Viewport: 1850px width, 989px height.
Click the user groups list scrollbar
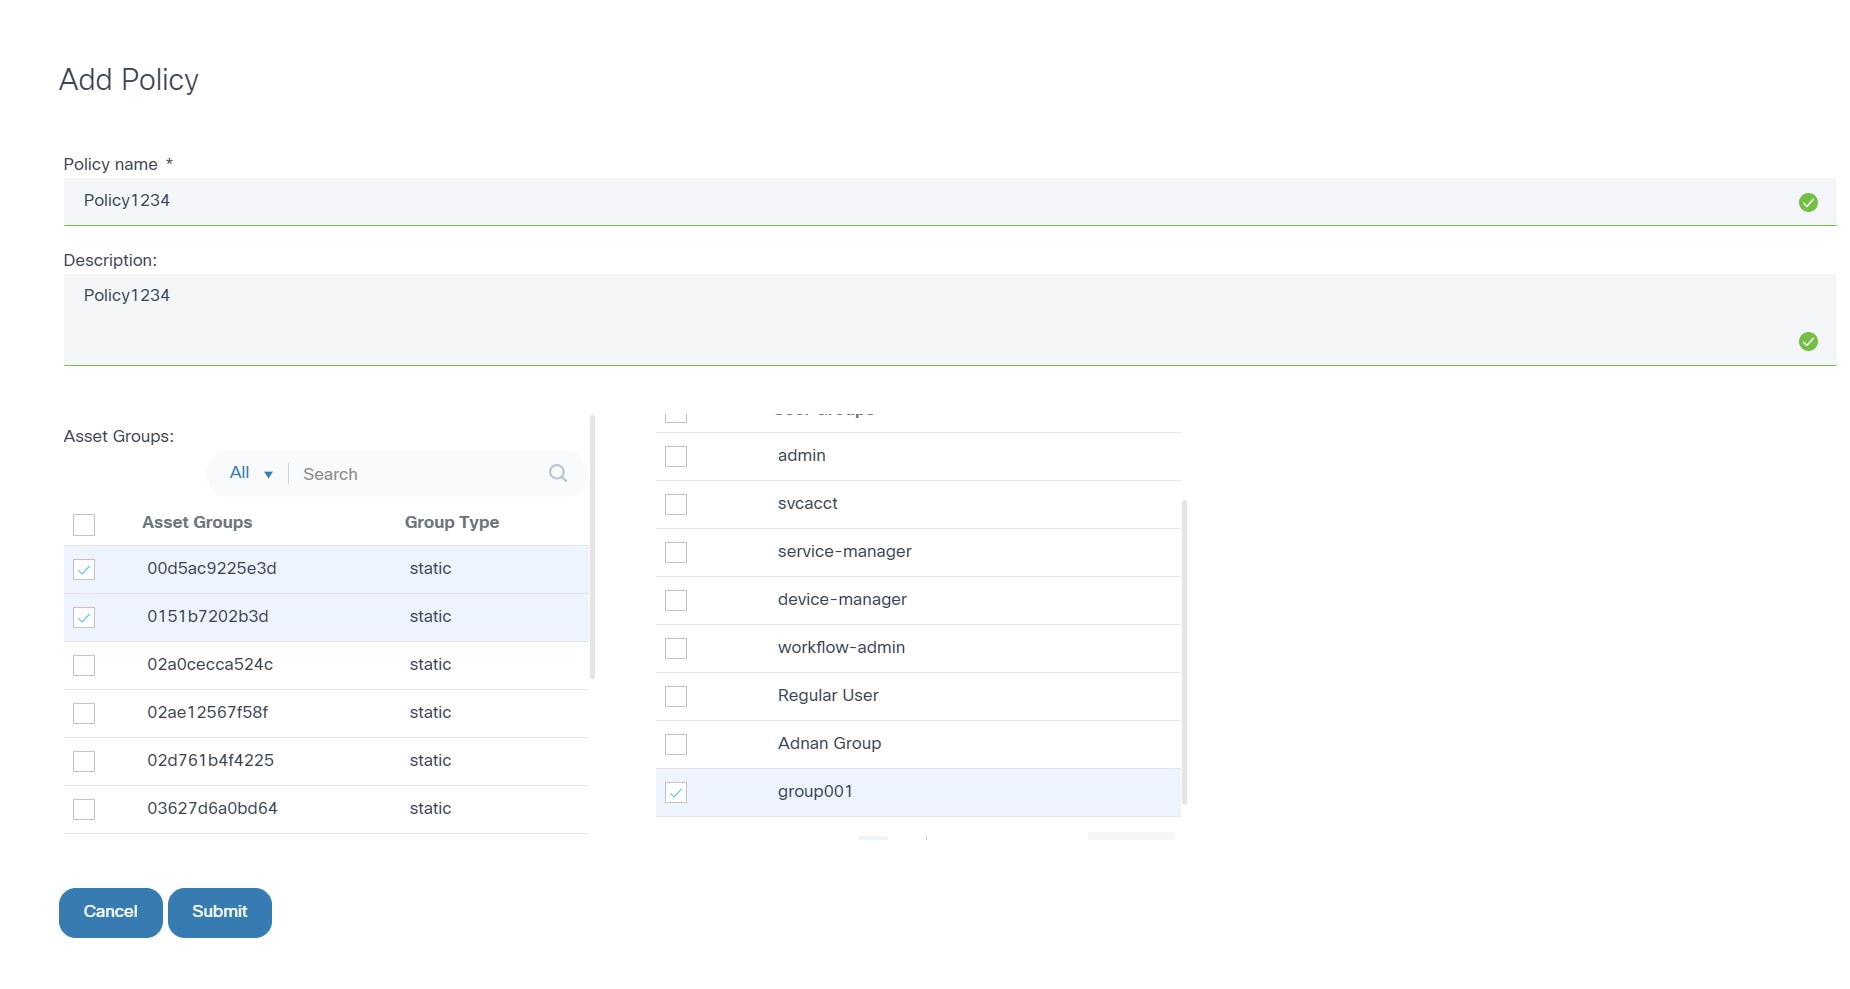pos(1184,650)
